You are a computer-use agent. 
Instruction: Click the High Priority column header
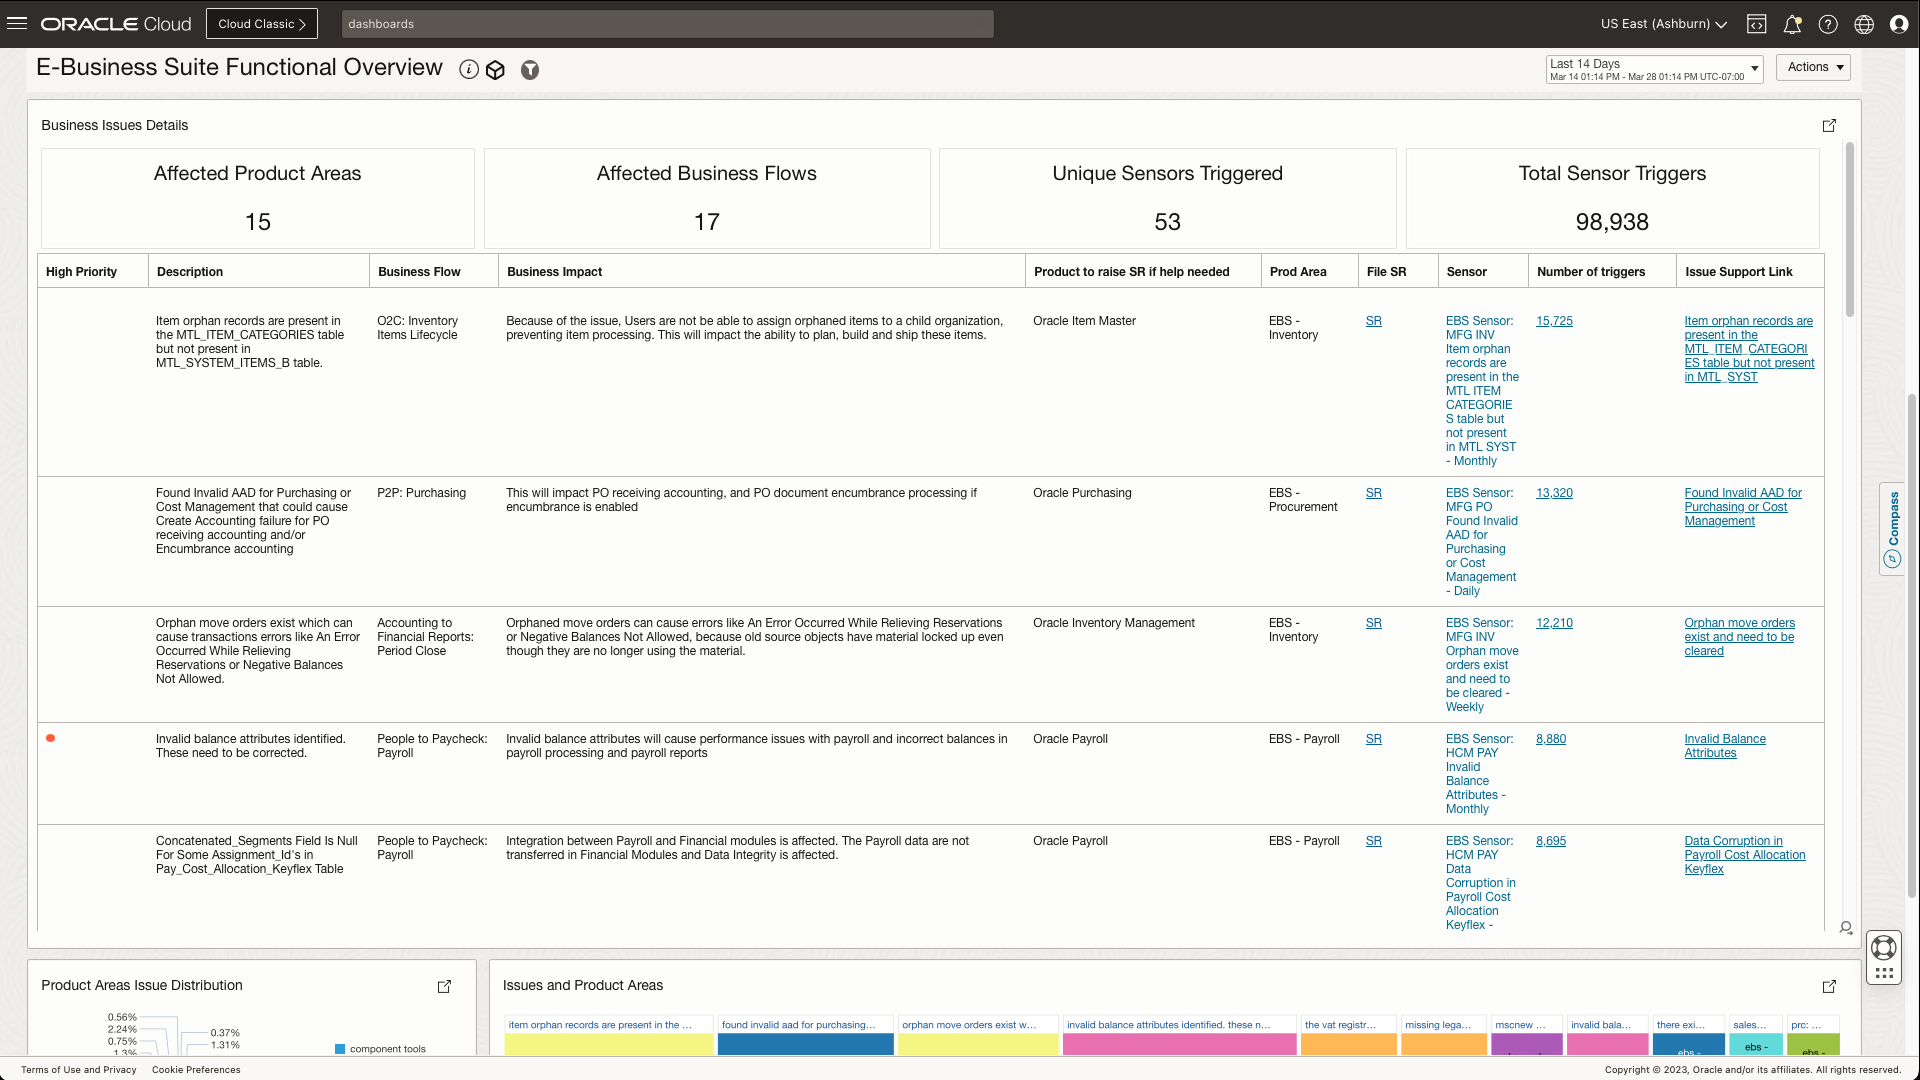pos(81,272)
